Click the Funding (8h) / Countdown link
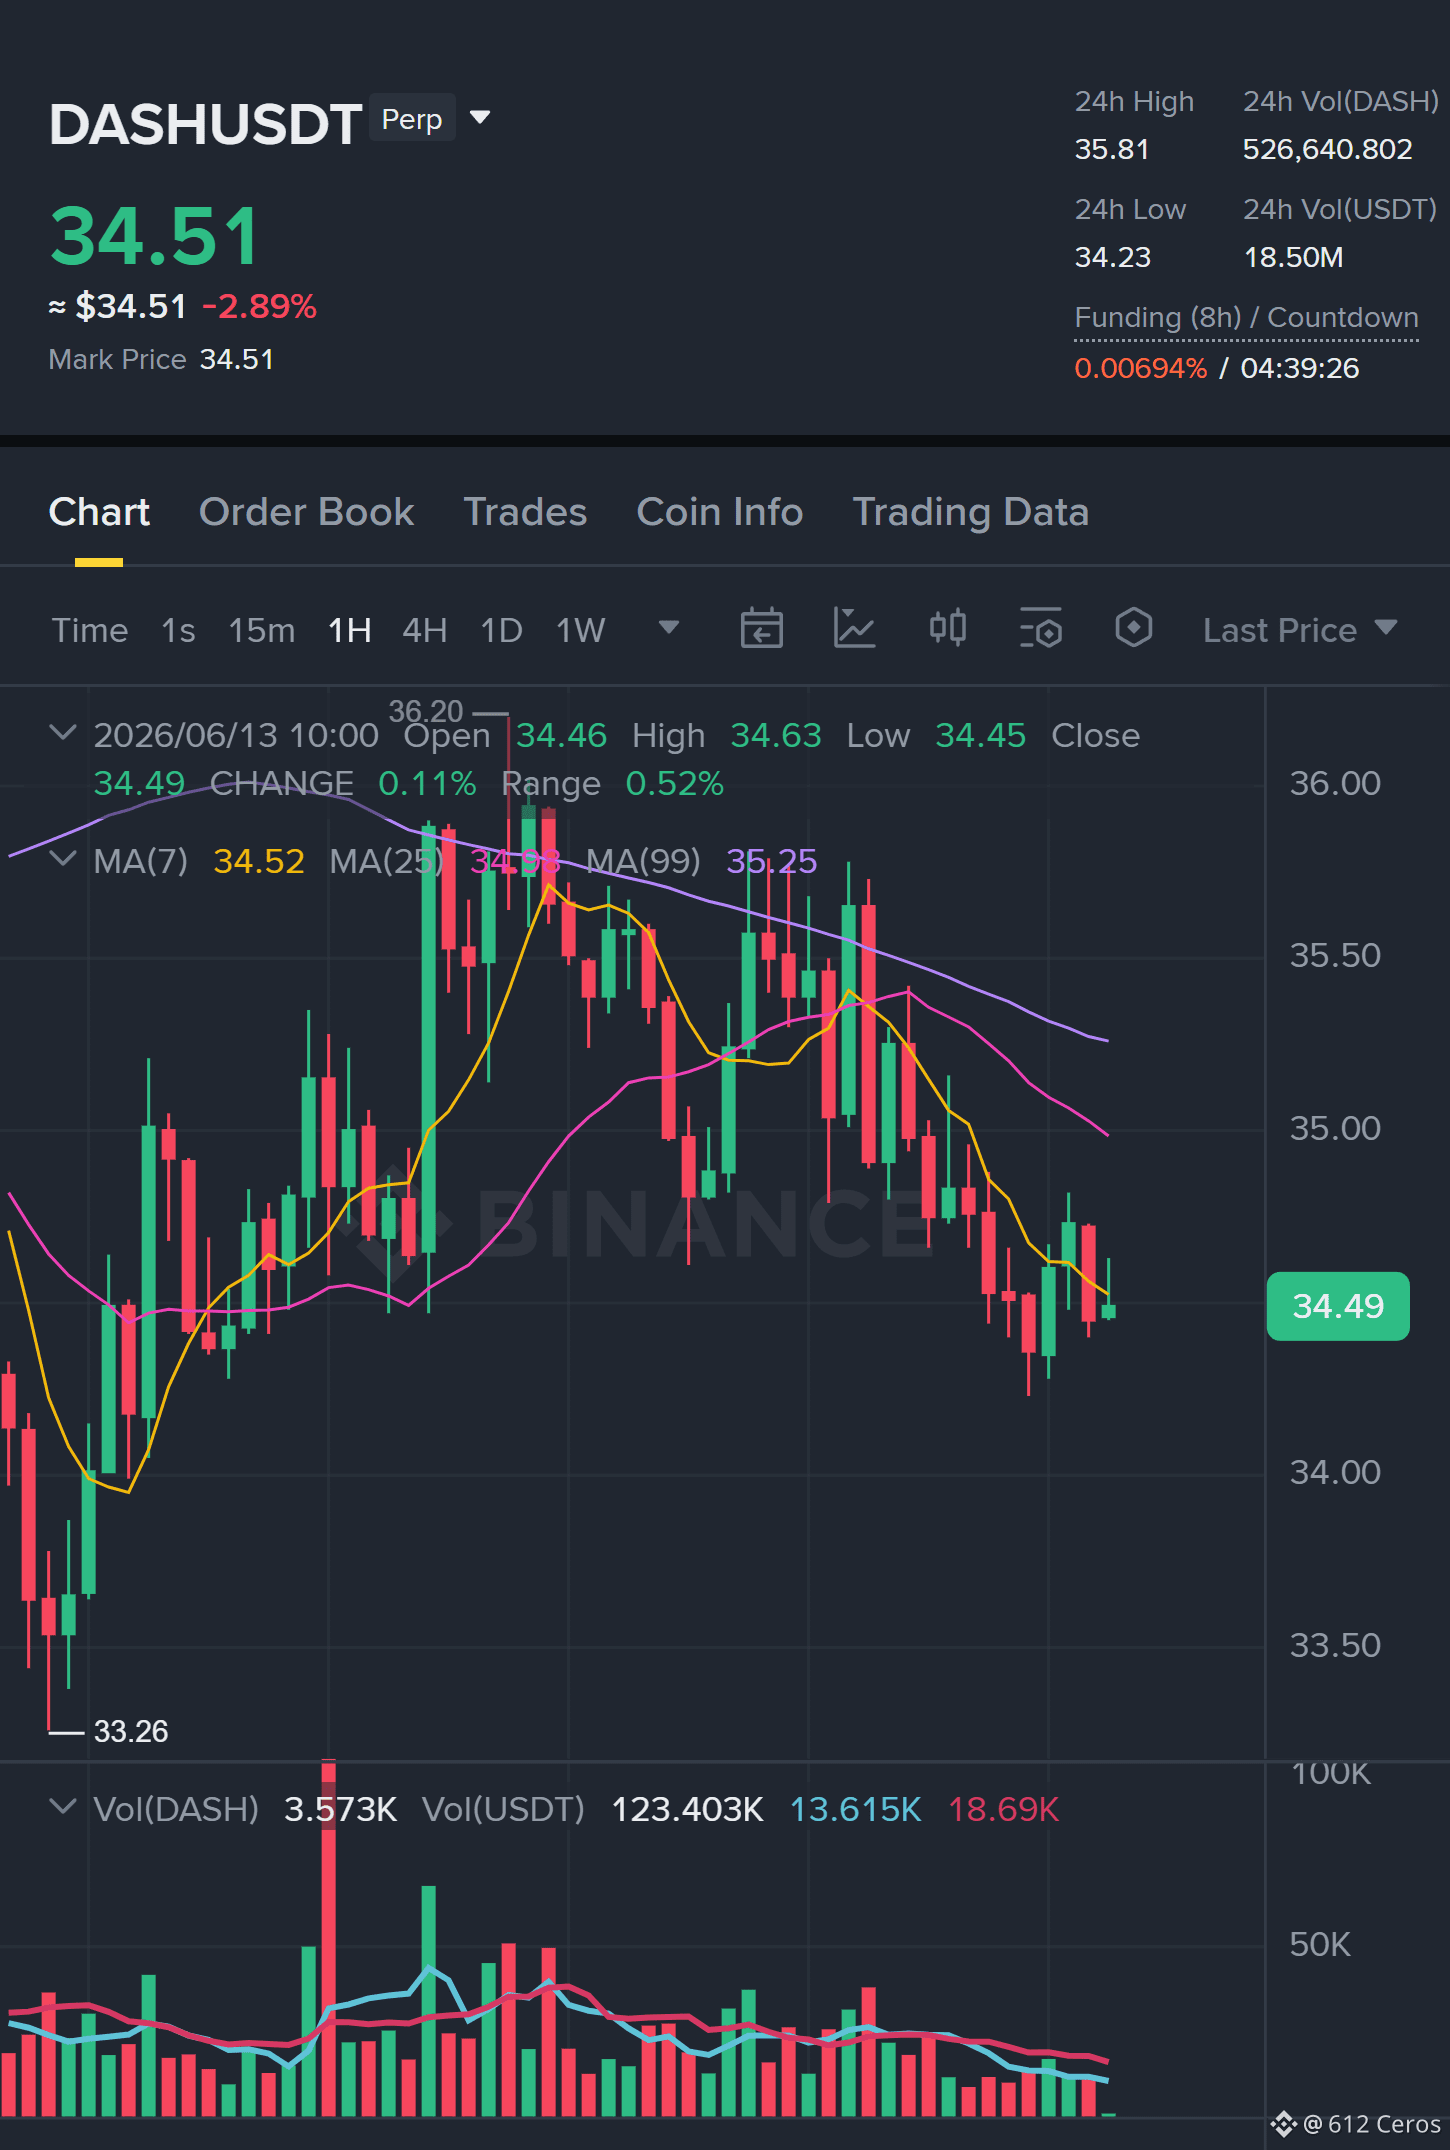 click(1246, 318)
